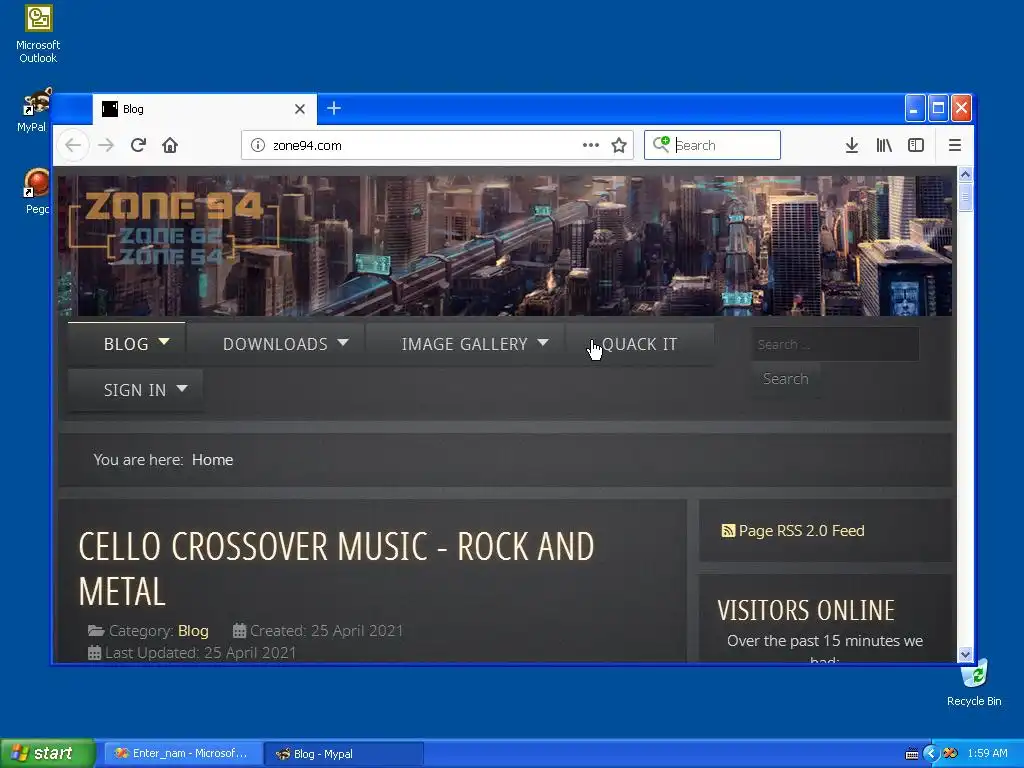Click the 1:59 AM taskbar clock
Viewport: 1024px width, 768px height.
click(987, 754)
